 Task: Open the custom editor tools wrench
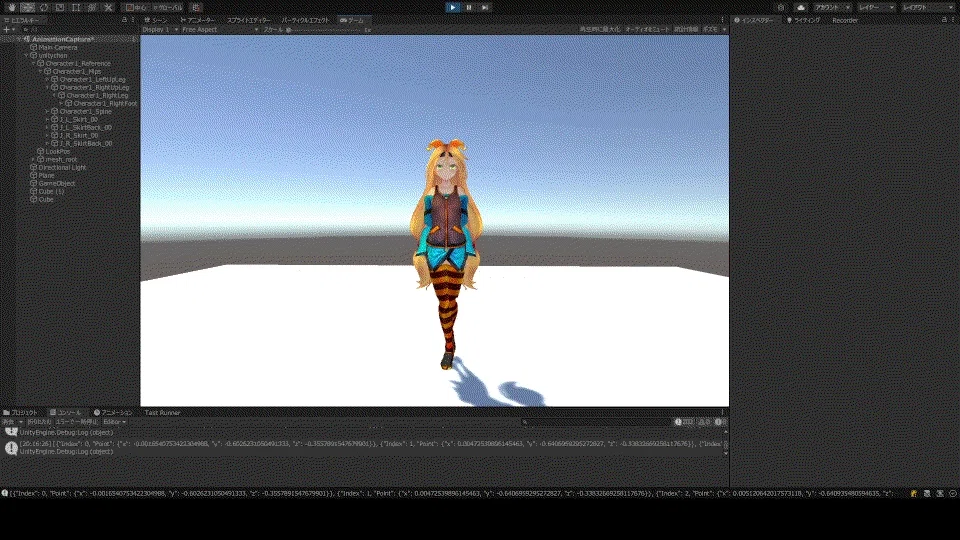[x=108, y=7]
